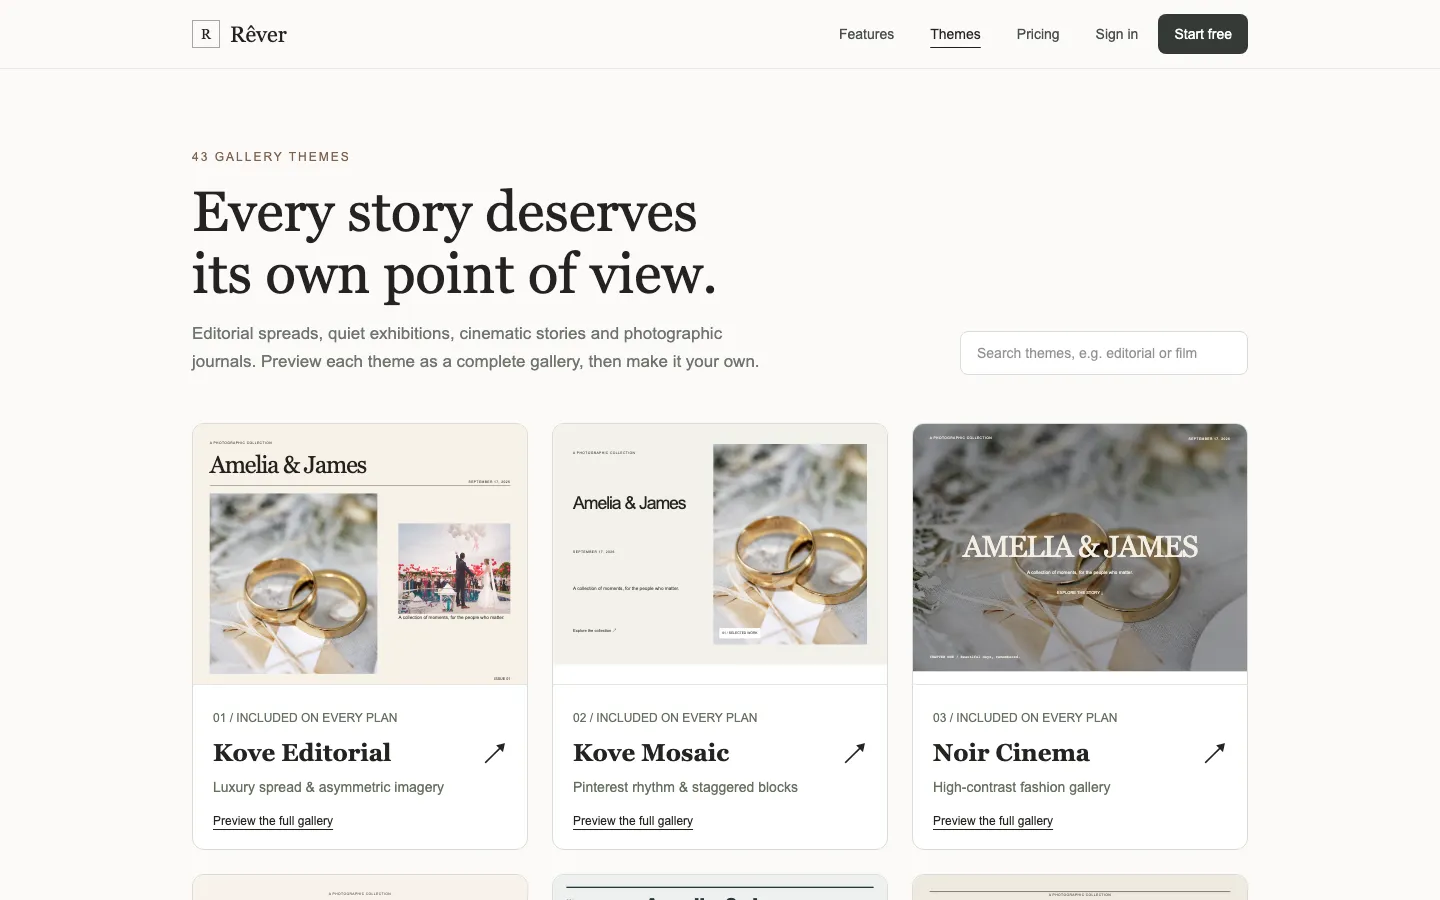Focus the Search themes input field
The height and width of the screenshot is (900, 1440).
(x=1104, y=353)
